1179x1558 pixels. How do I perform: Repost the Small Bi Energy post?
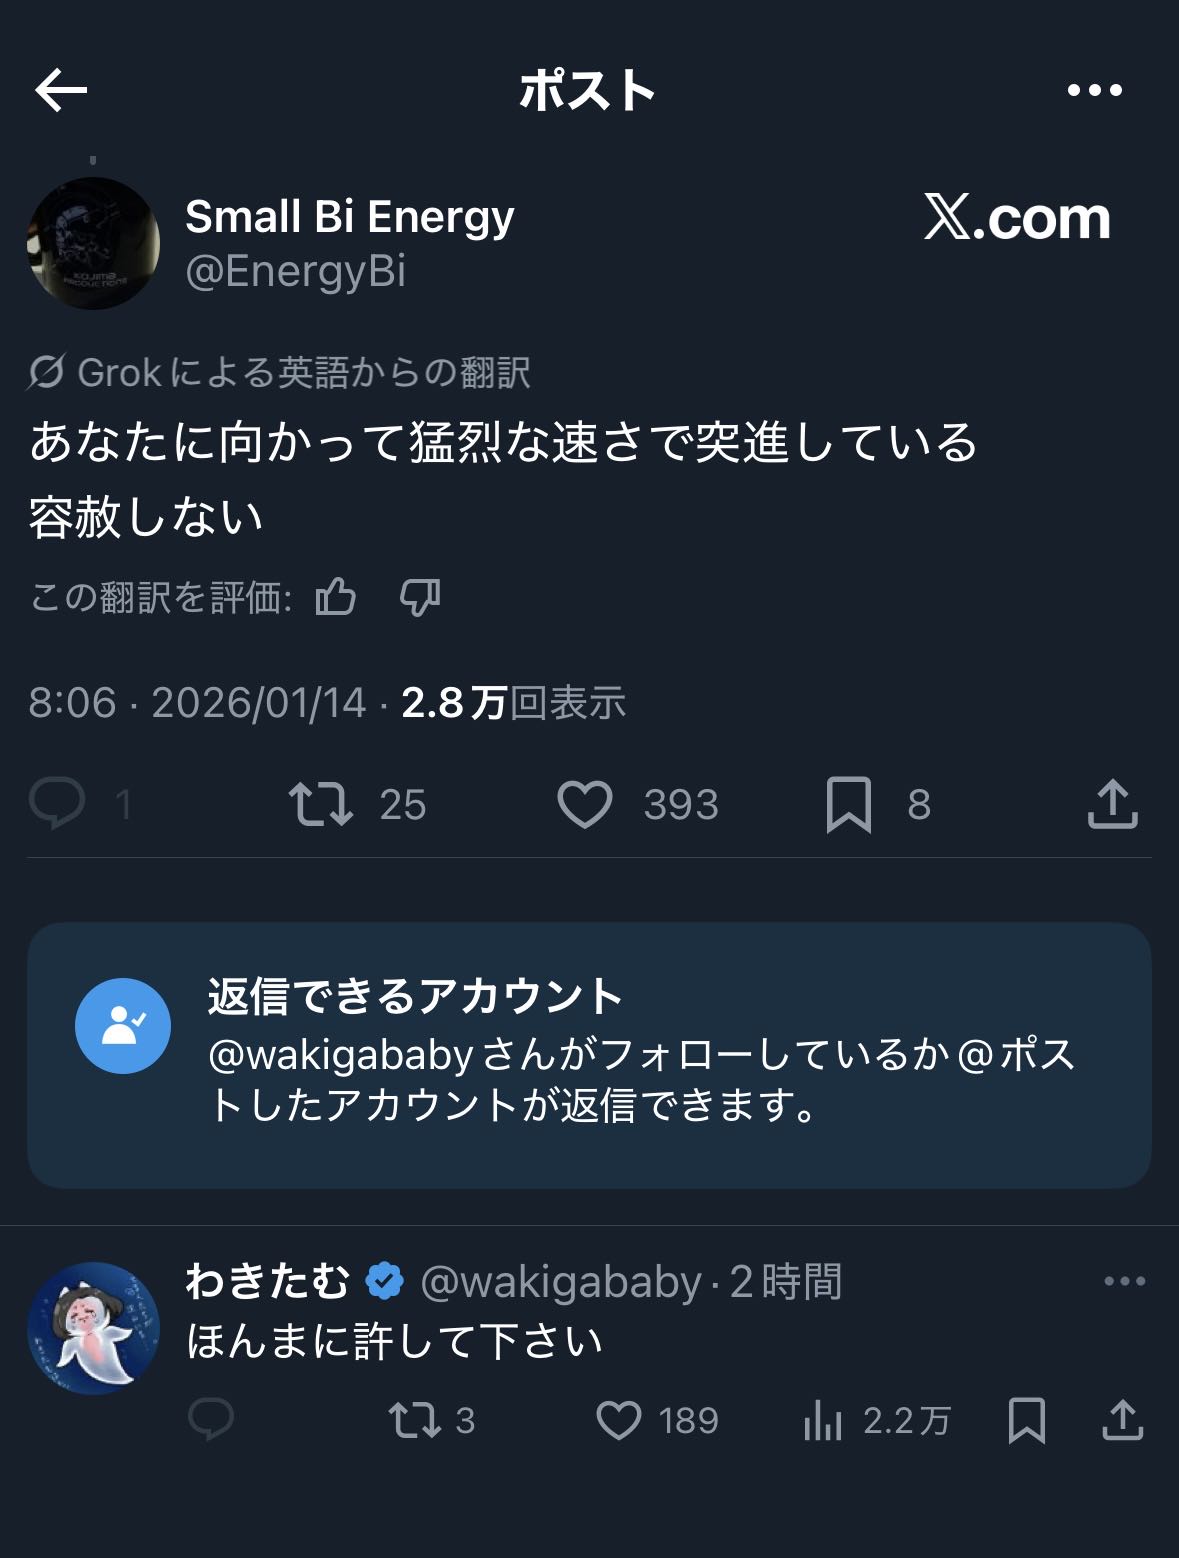tap(321, 804)
